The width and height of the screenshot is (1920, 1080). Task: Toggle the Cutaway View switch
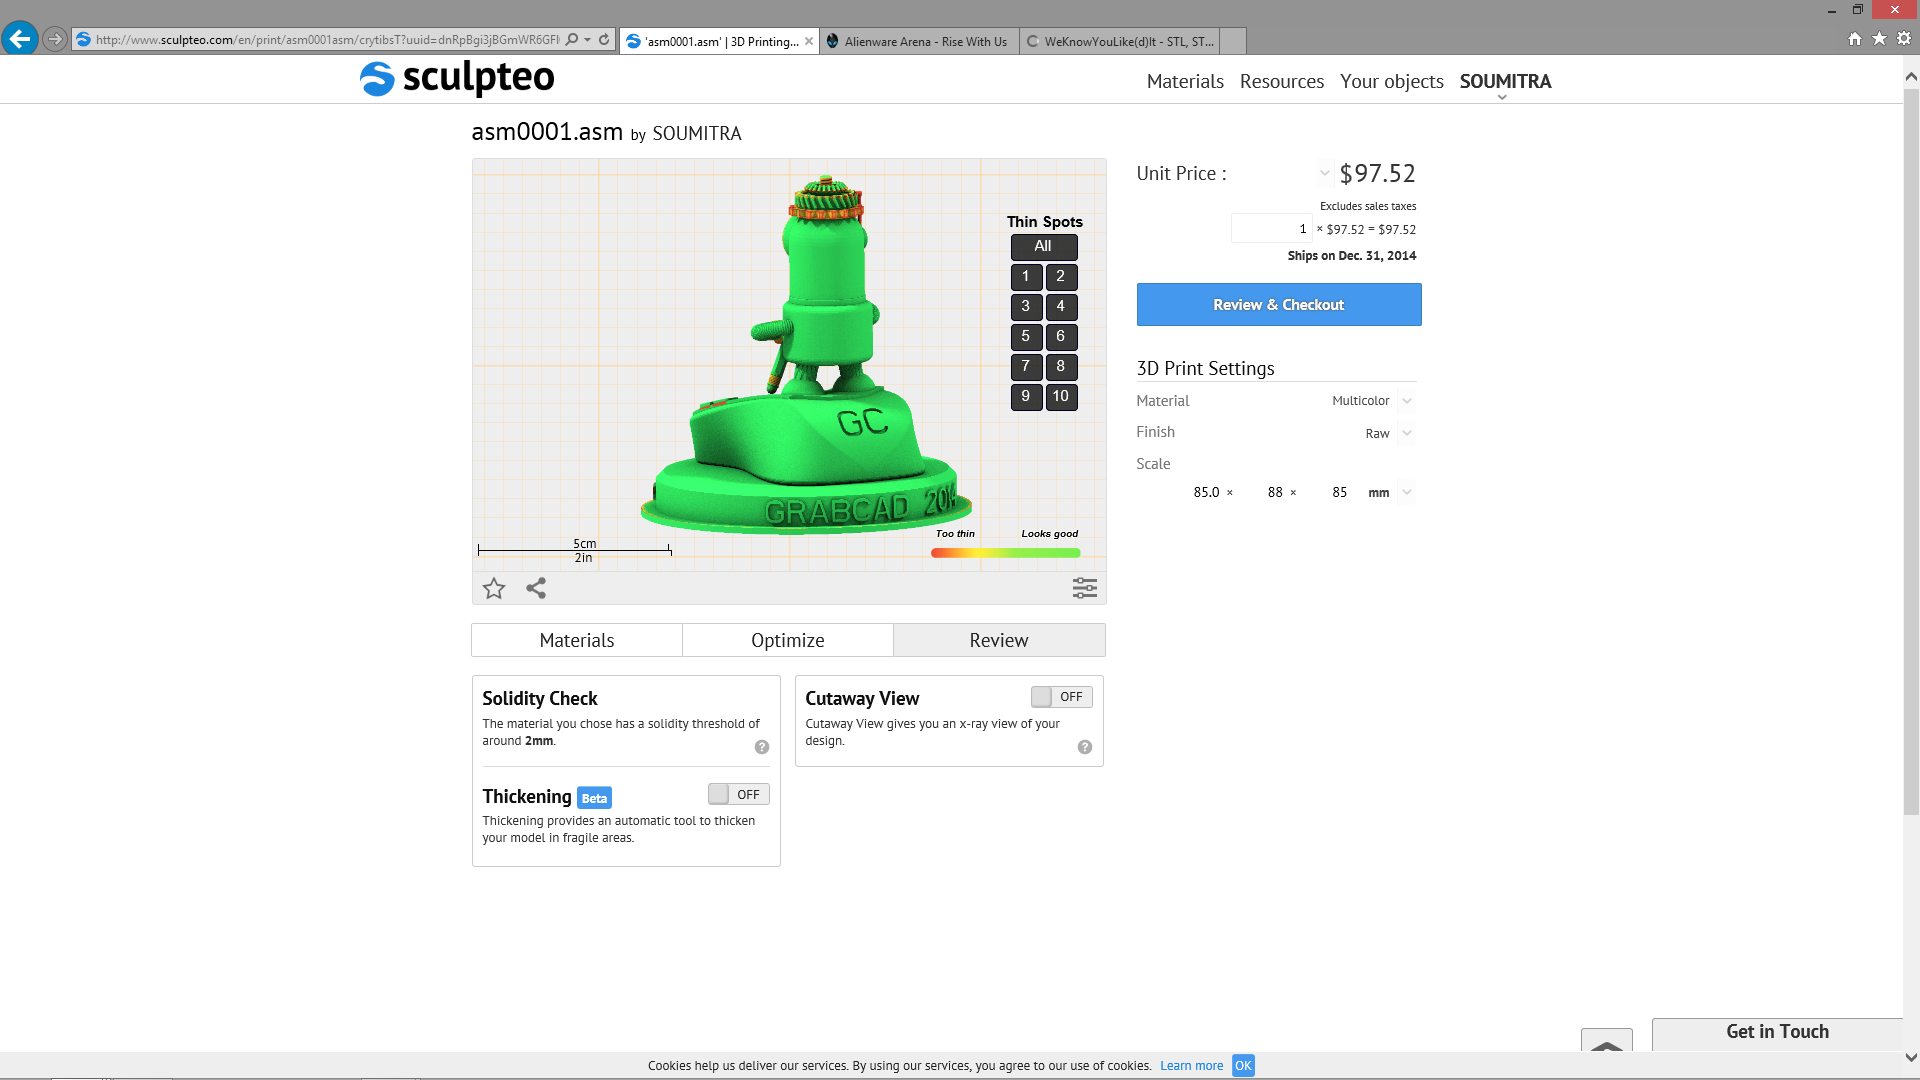click(x=1062, y=696)
